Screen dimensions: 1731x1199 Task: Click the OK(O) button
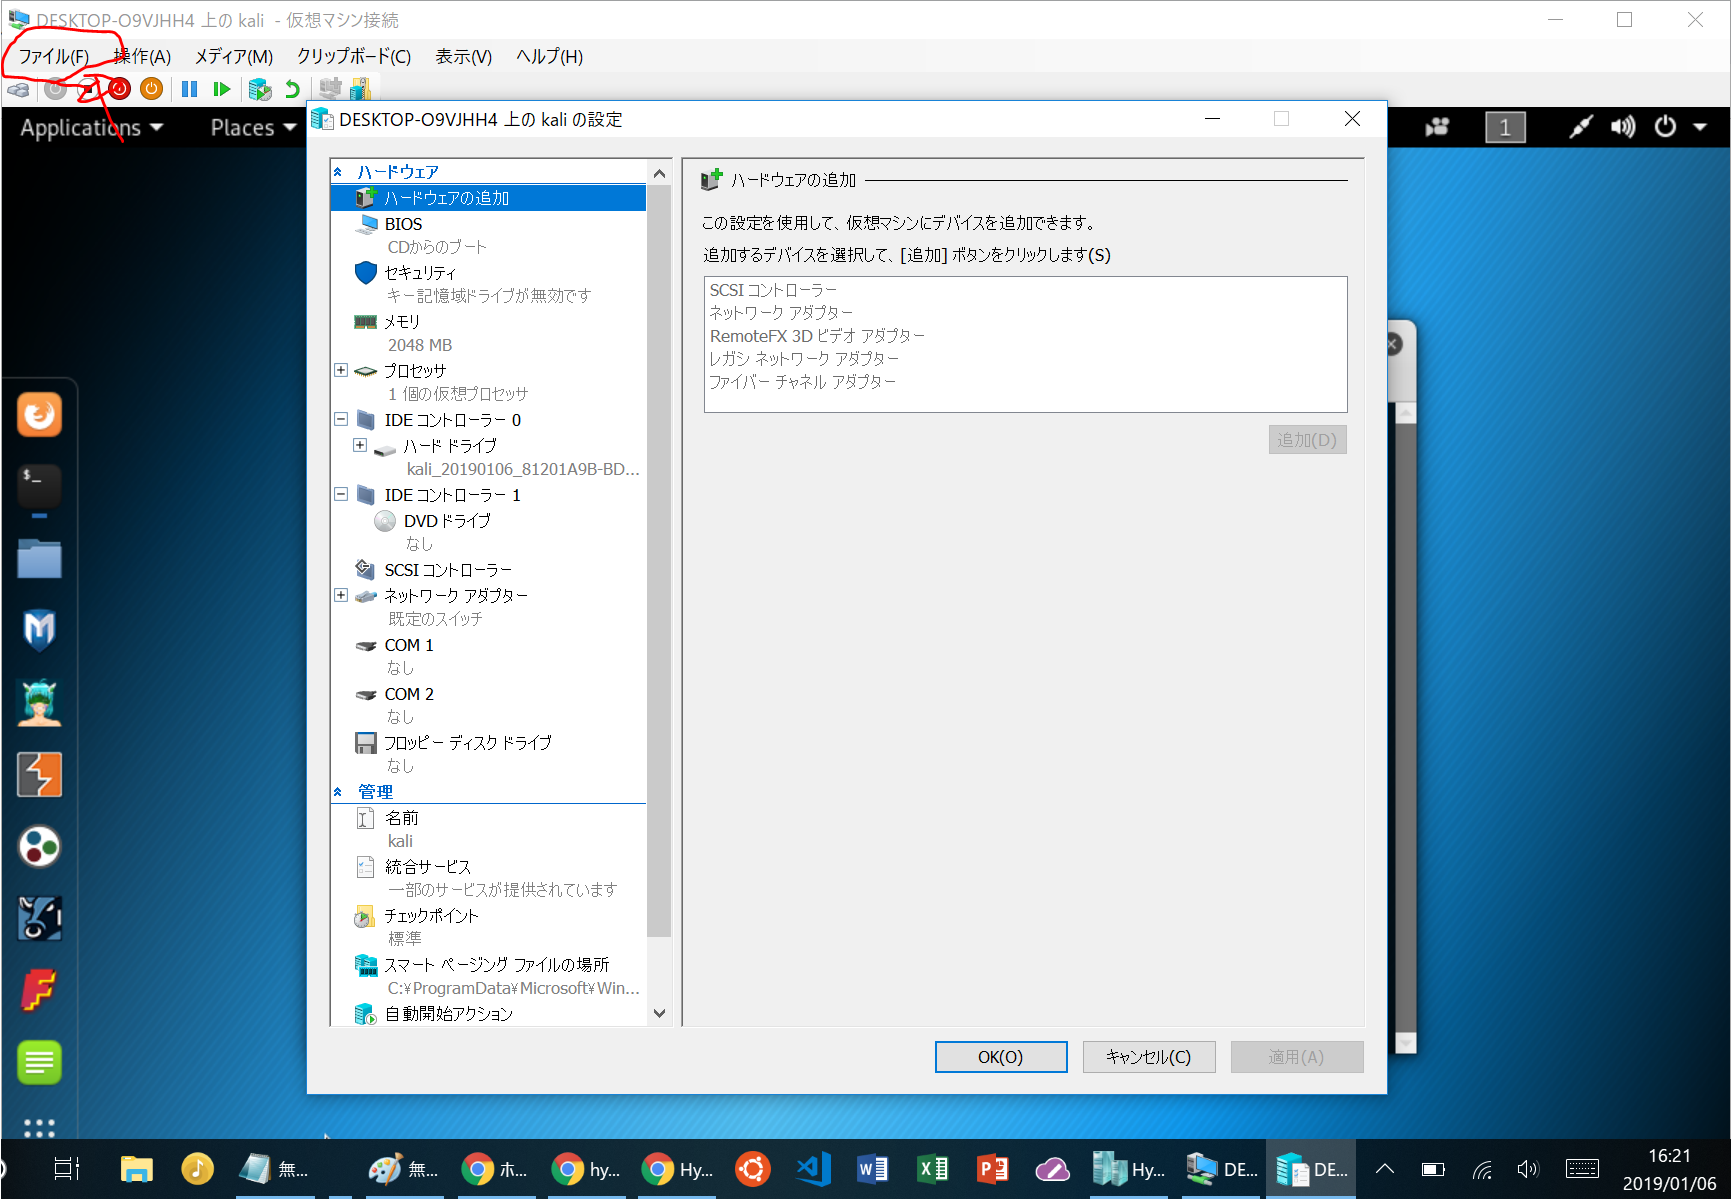[1000, 1057]
